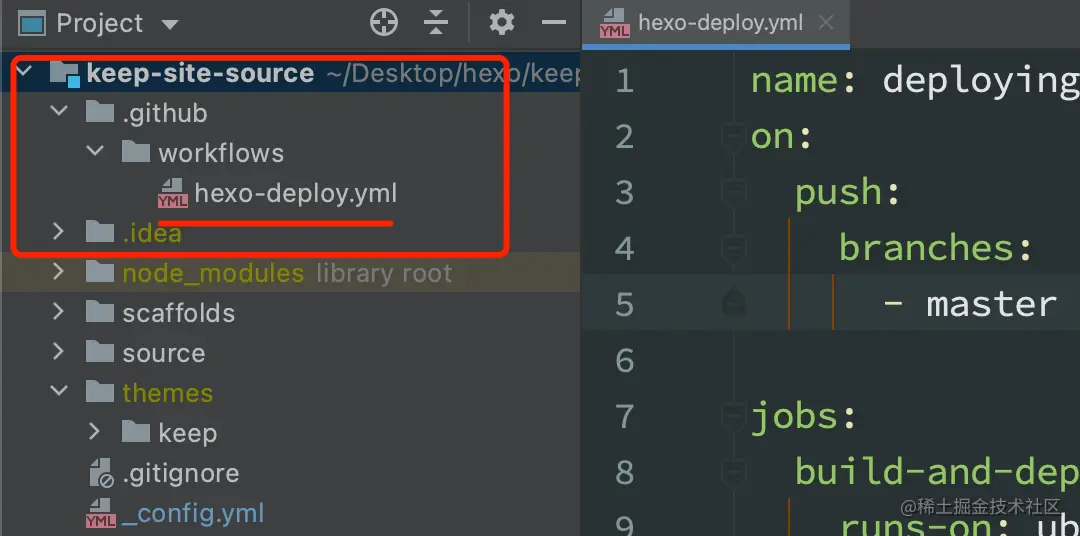Image resolution: width=1080 pixels, height=536 pixels.
Task: Select the _config.yml file
Action: (x=290, y=513)
